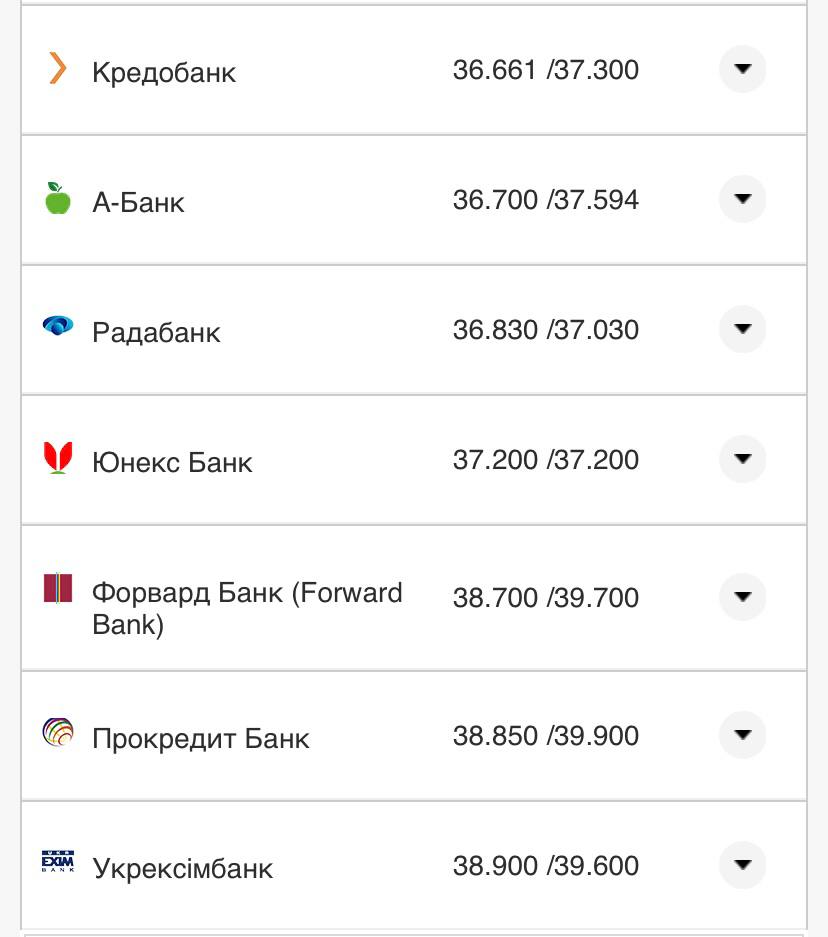Expand Юнекс Банк exchange rate details
Screen dimensions: 828x937
click(742, 459)
